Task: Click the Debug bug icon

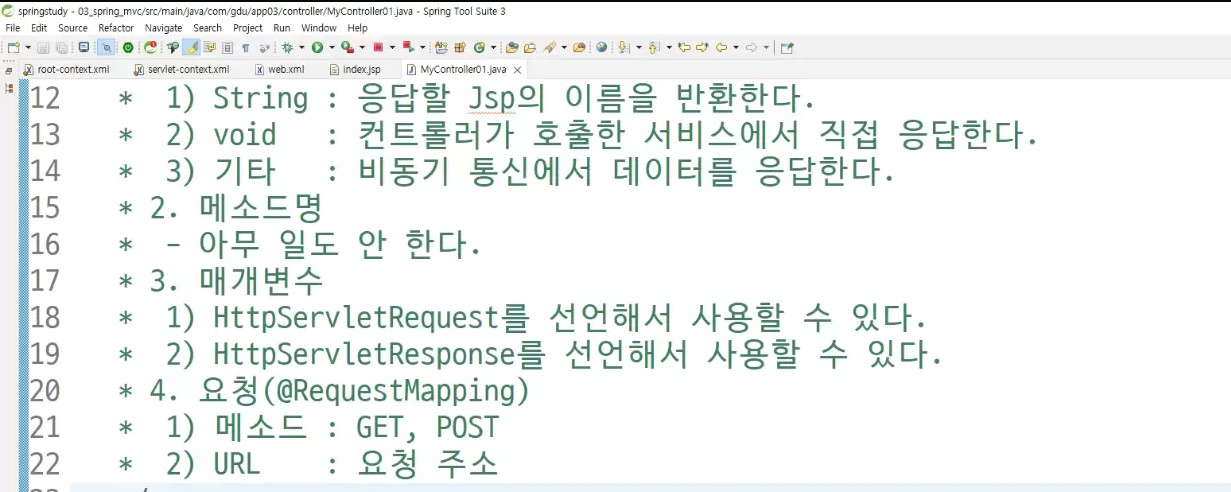Action: click(287, 47)
